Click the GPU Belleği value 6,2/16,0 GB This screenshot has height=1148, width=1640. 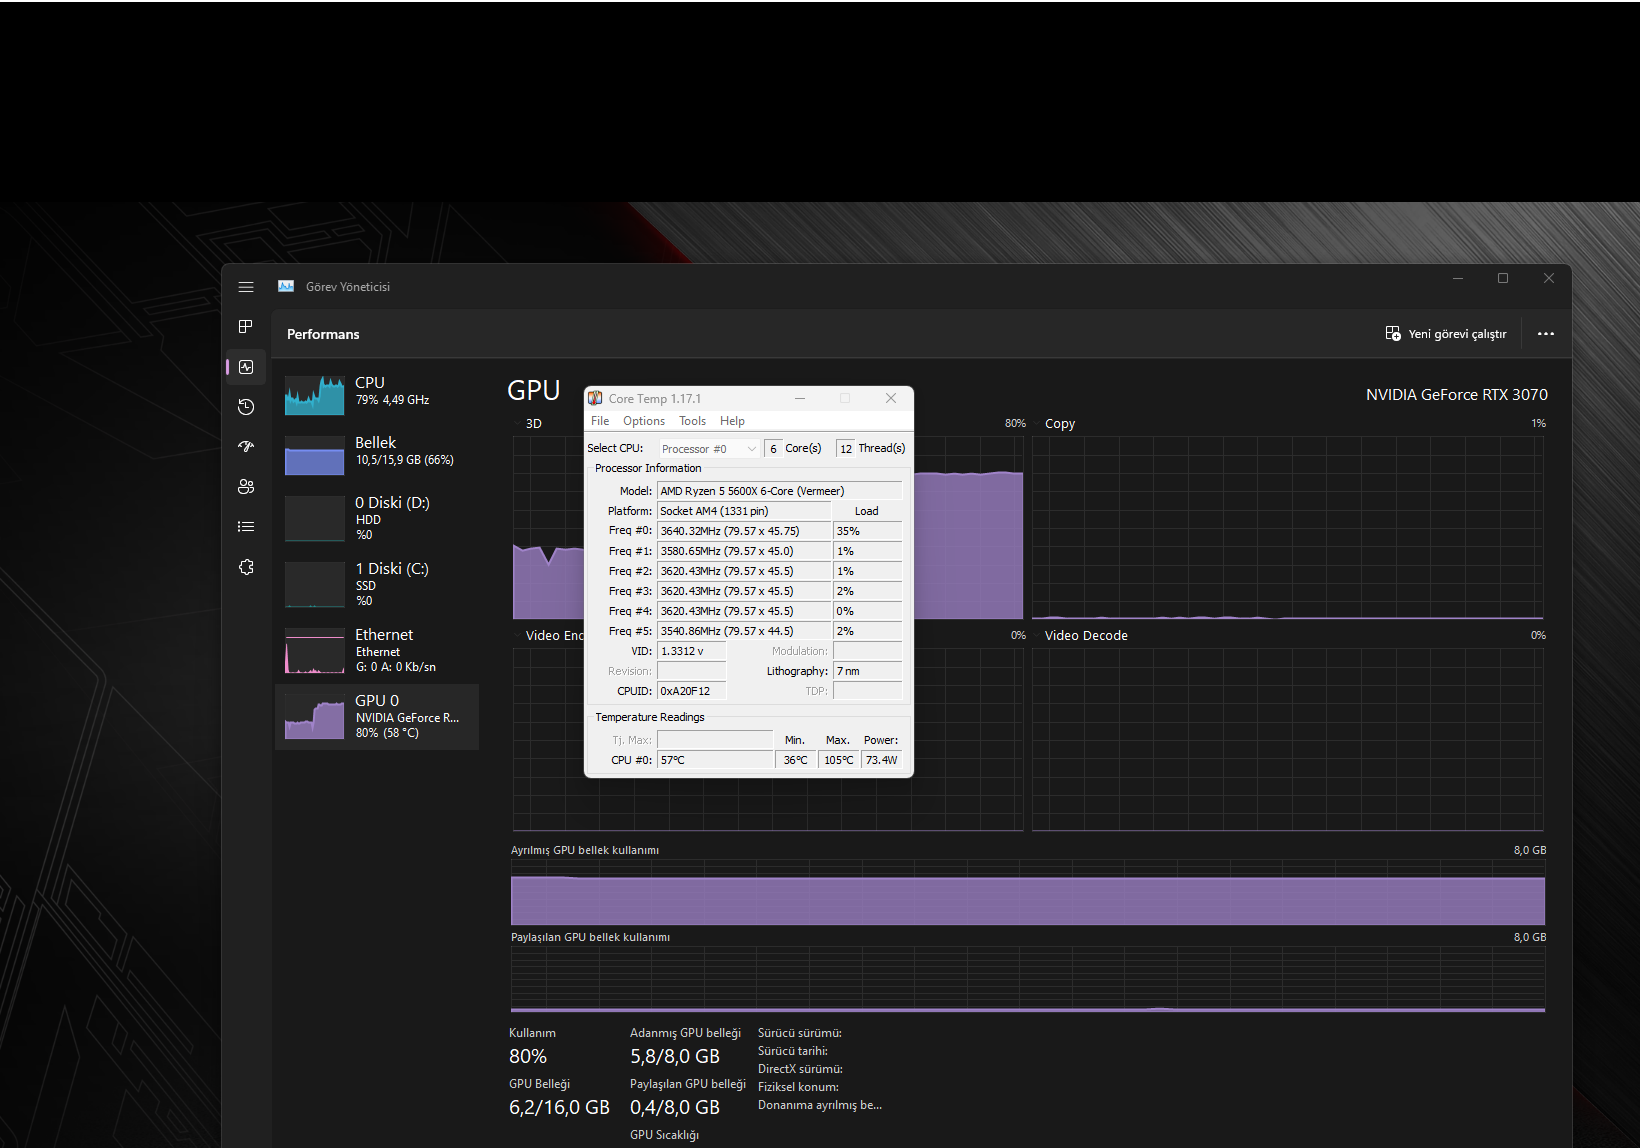point(559,1108)
